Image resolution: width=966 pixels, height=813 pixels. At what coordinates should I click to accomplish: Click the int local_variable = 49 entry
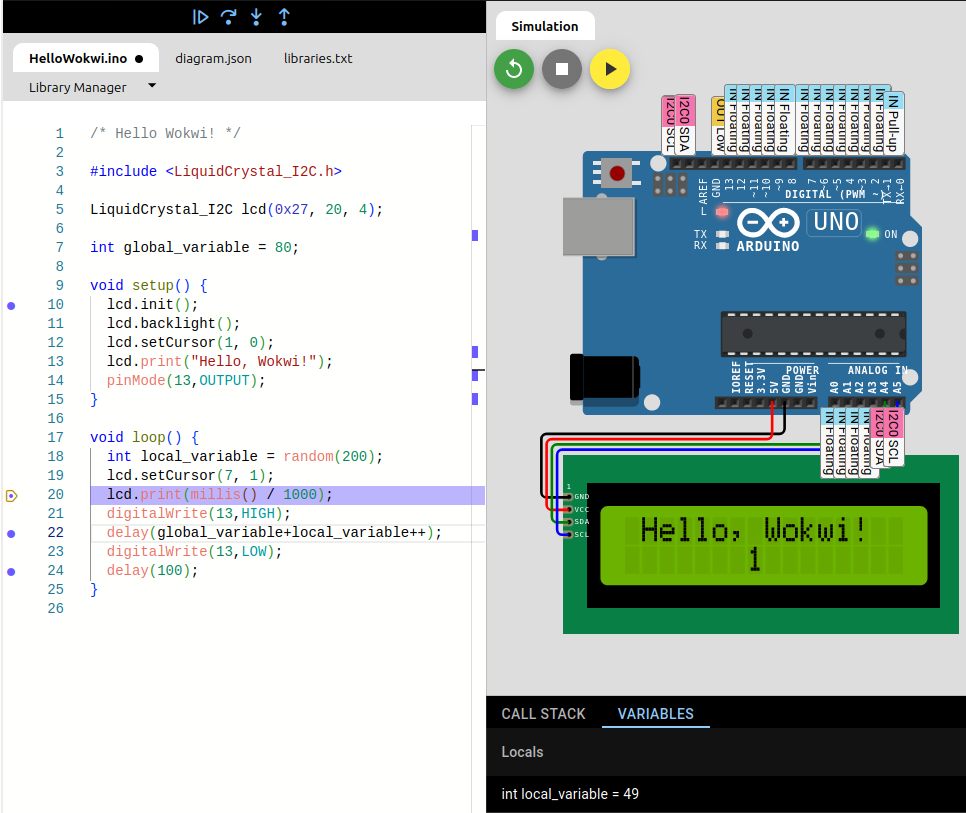point(570,794)
